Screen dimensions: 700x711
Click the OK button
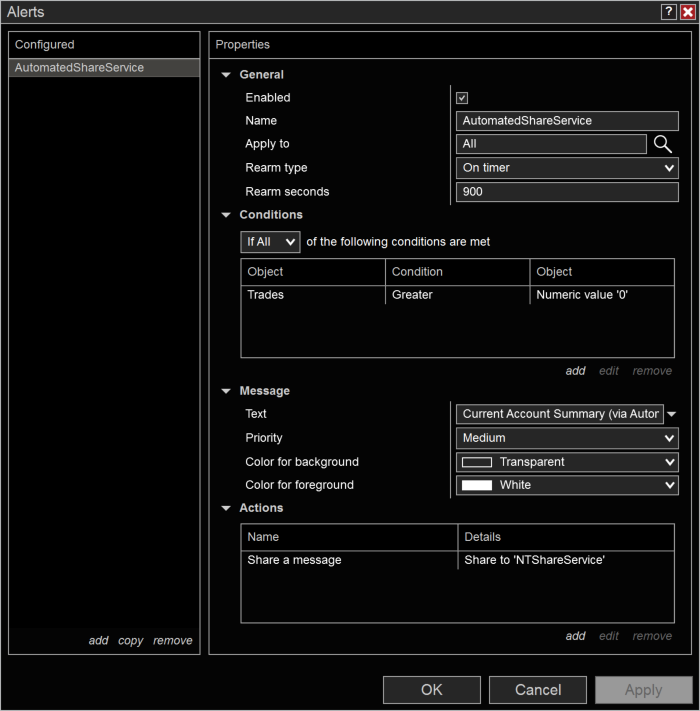(432, 690)
